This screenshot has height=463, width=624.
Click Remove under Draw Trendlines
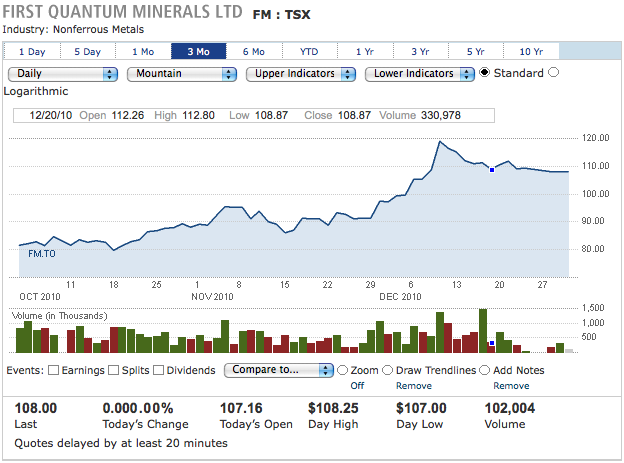pyautogui.click(x=414, y=386)
